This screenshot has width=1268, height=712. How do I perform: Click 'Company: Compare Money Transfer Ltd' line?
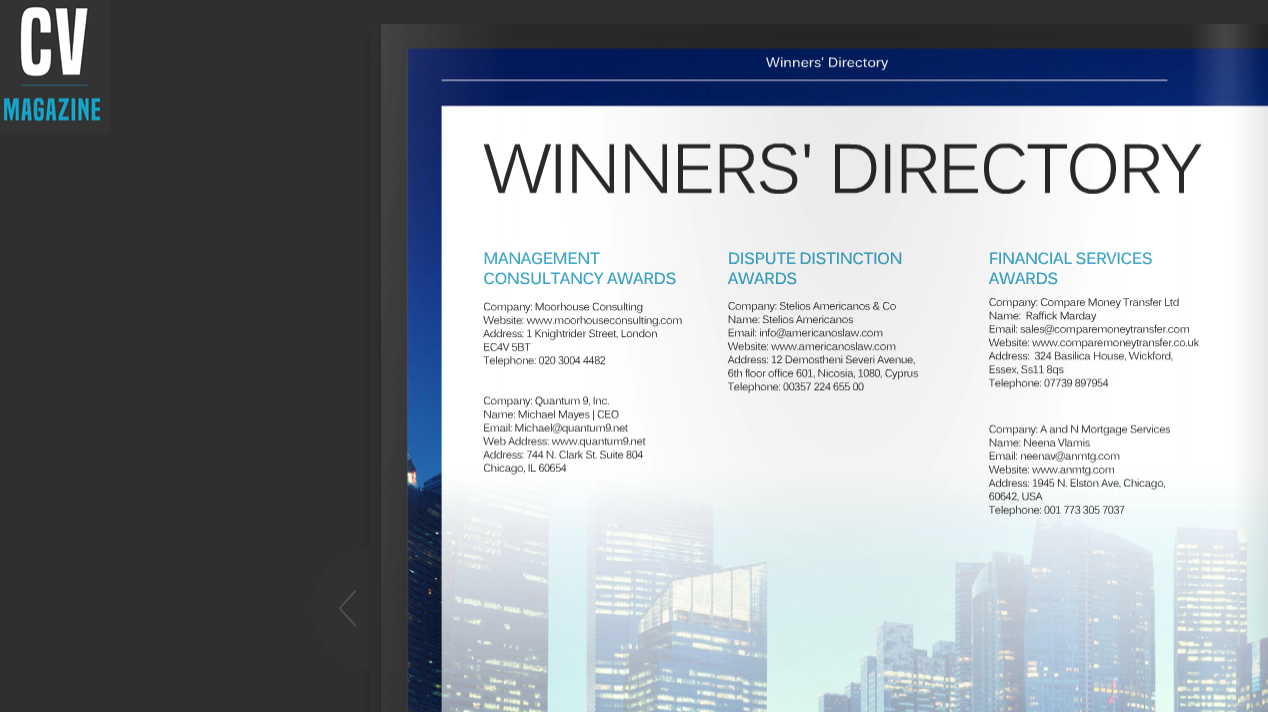tap(1084, 302)
